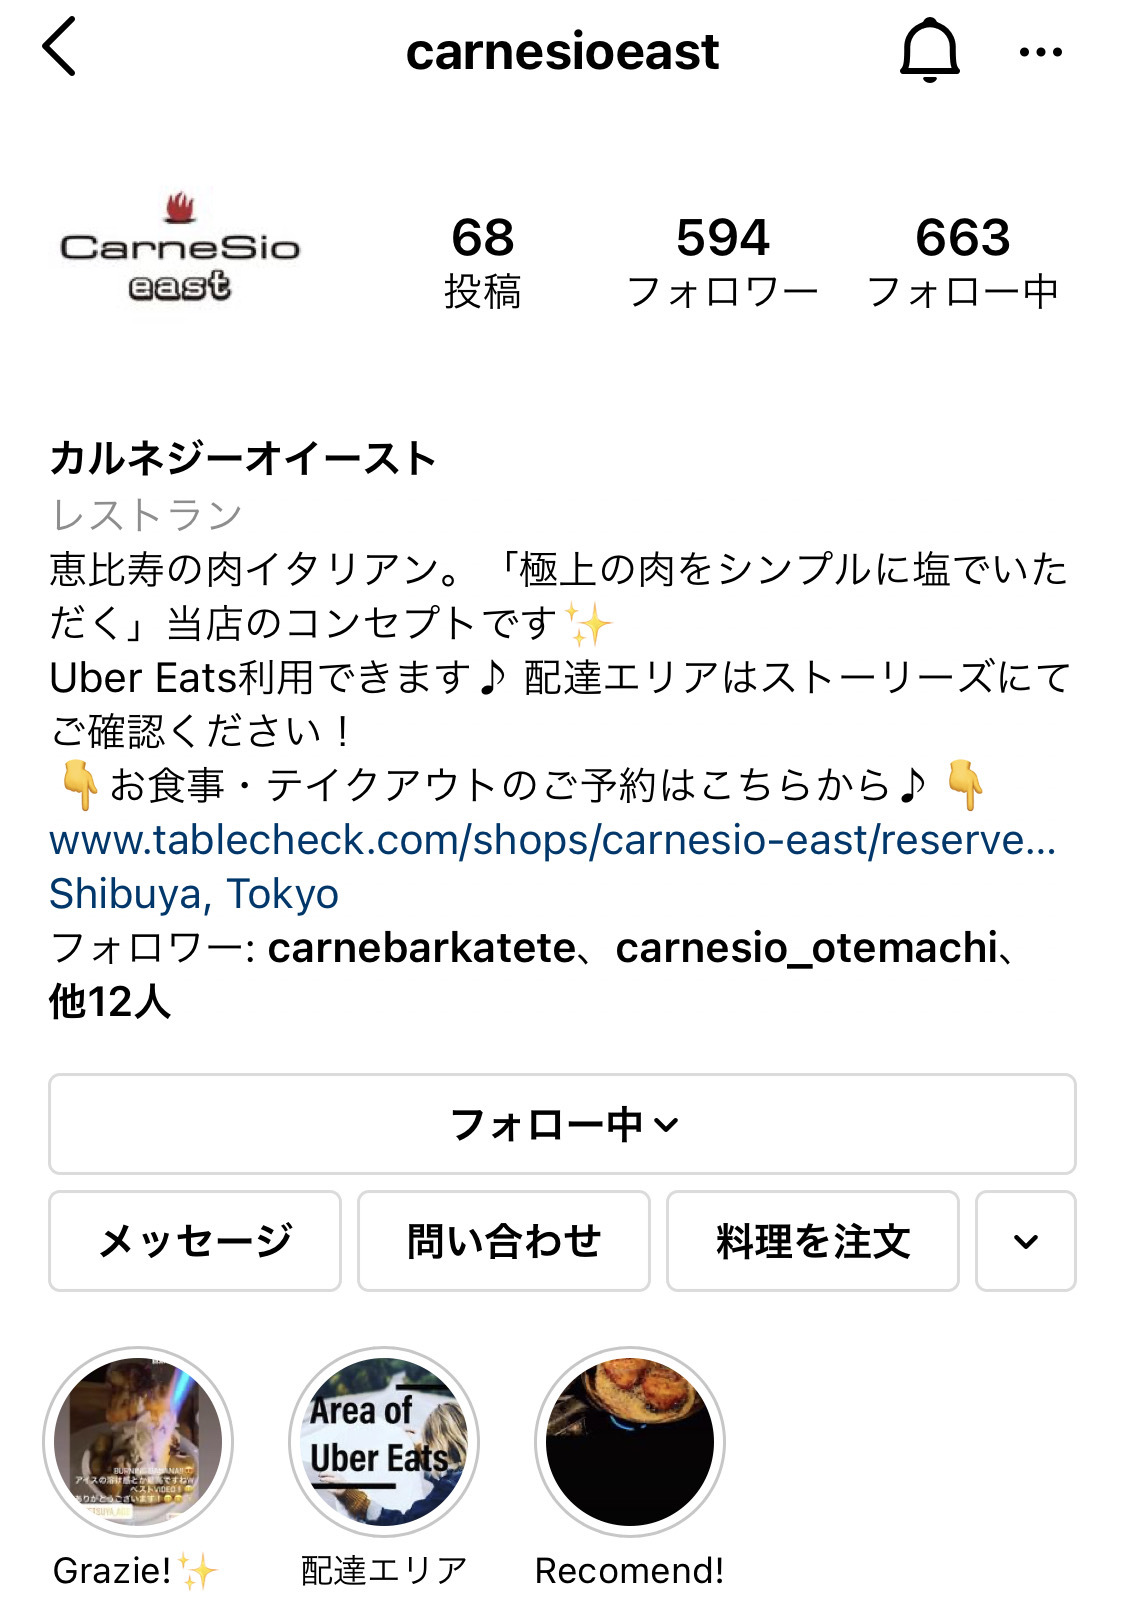Tap the 問い合わせ contact button
The width and height of the screenshot is (1125, 1619).
click(504, 1241)
